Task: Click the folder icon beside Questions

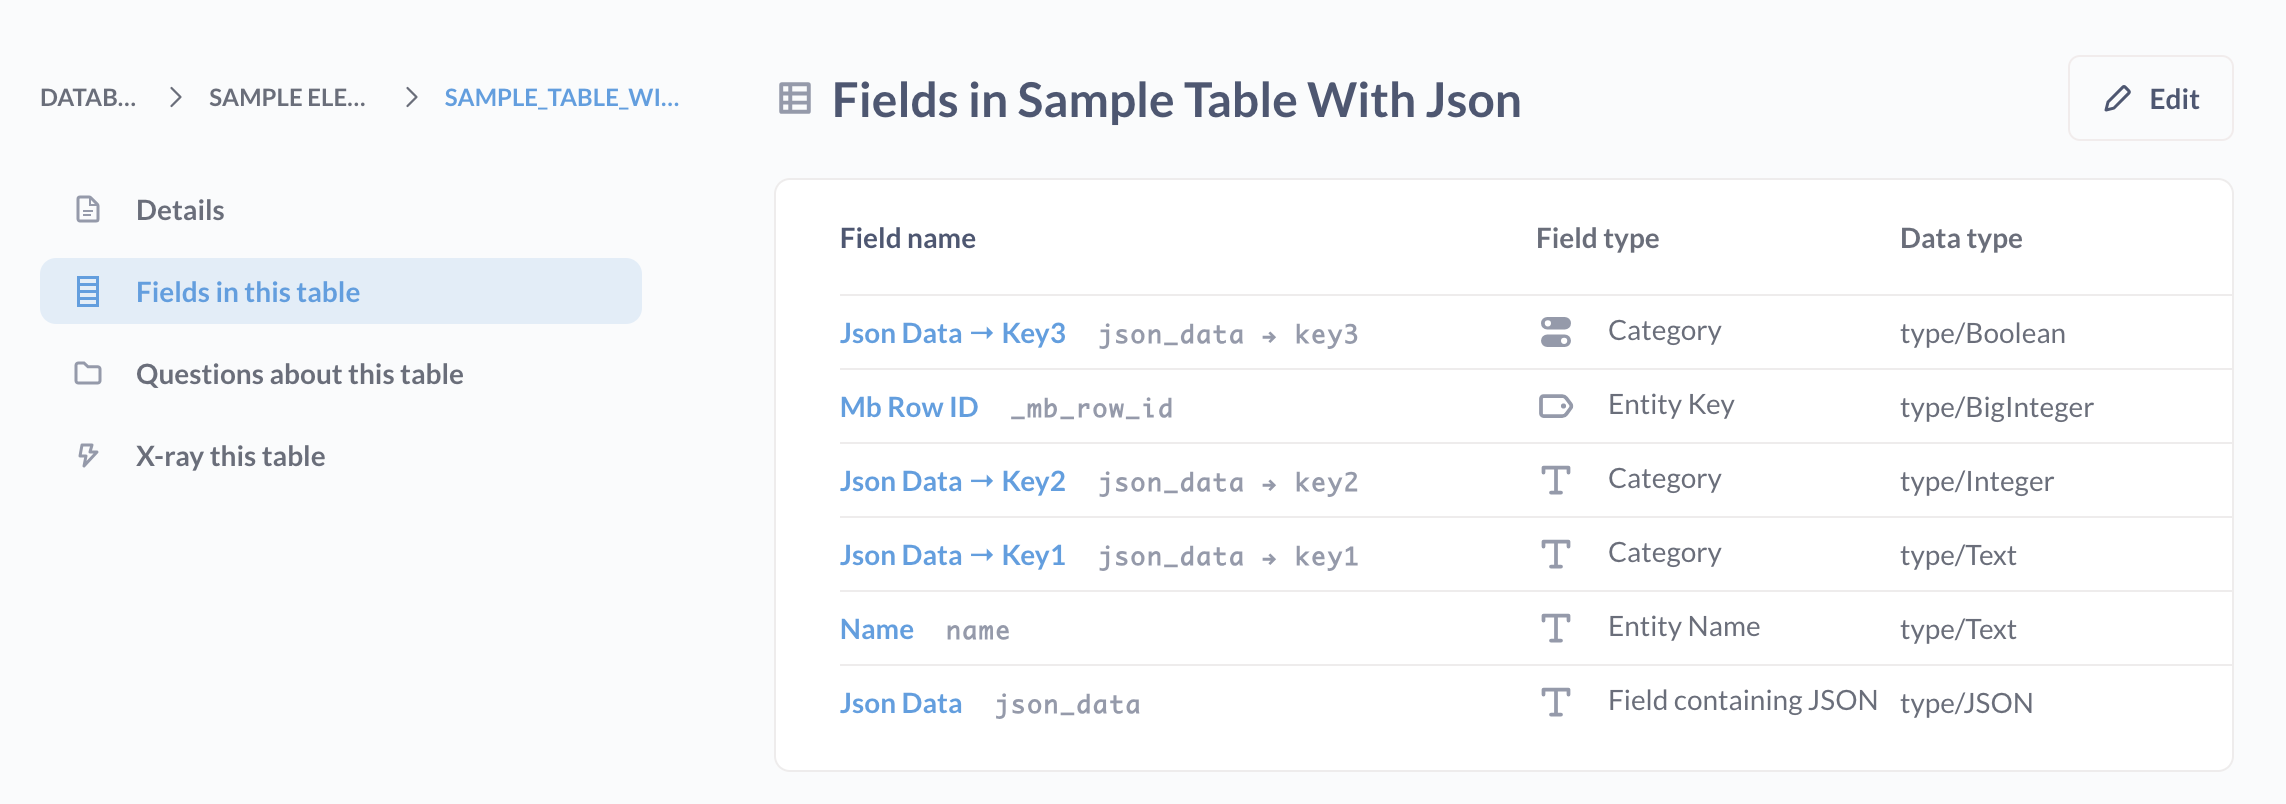Action: coord(88,373)
